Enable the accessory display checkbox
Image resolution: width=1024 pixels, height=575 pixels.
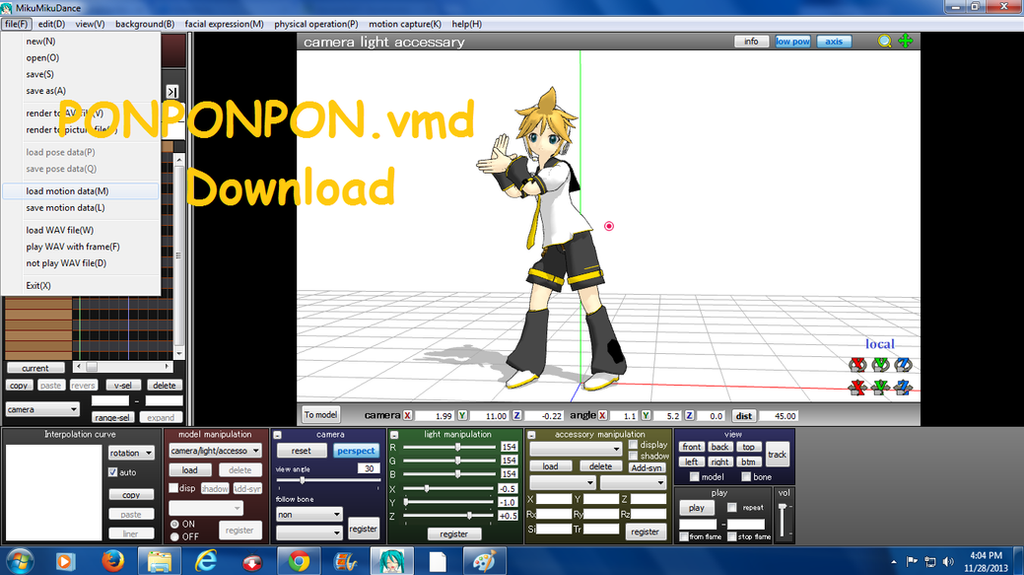click(x=633, y=444)
